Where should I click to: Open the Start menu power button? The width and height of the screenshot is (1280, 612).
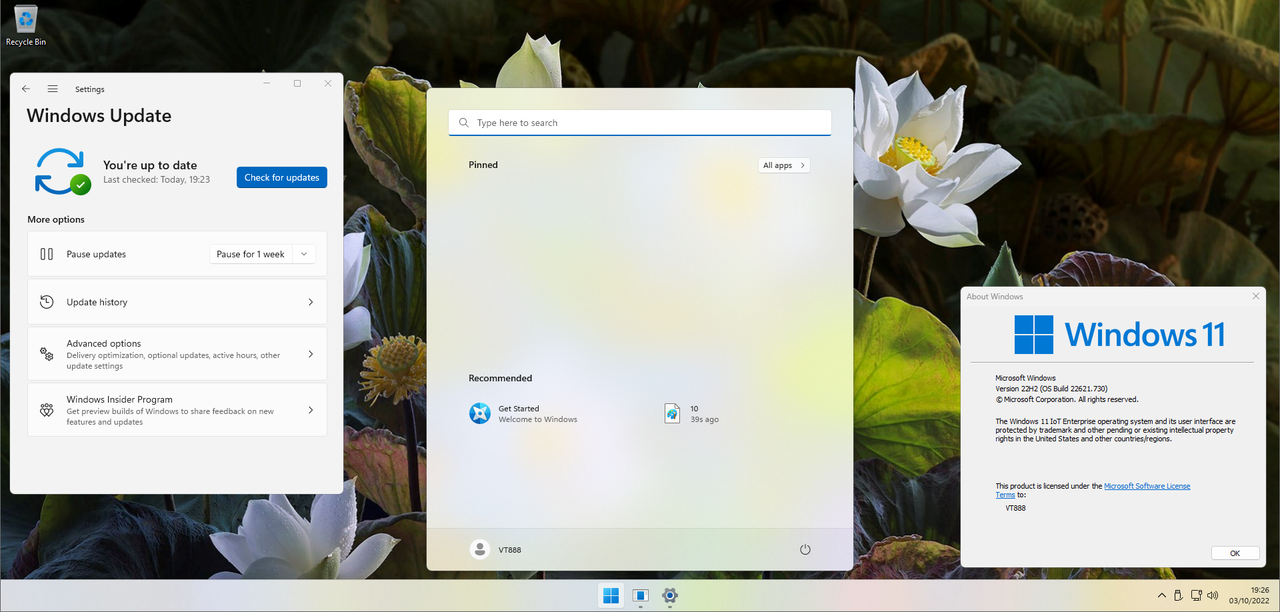pyautogui.click(x=805, y=549)
